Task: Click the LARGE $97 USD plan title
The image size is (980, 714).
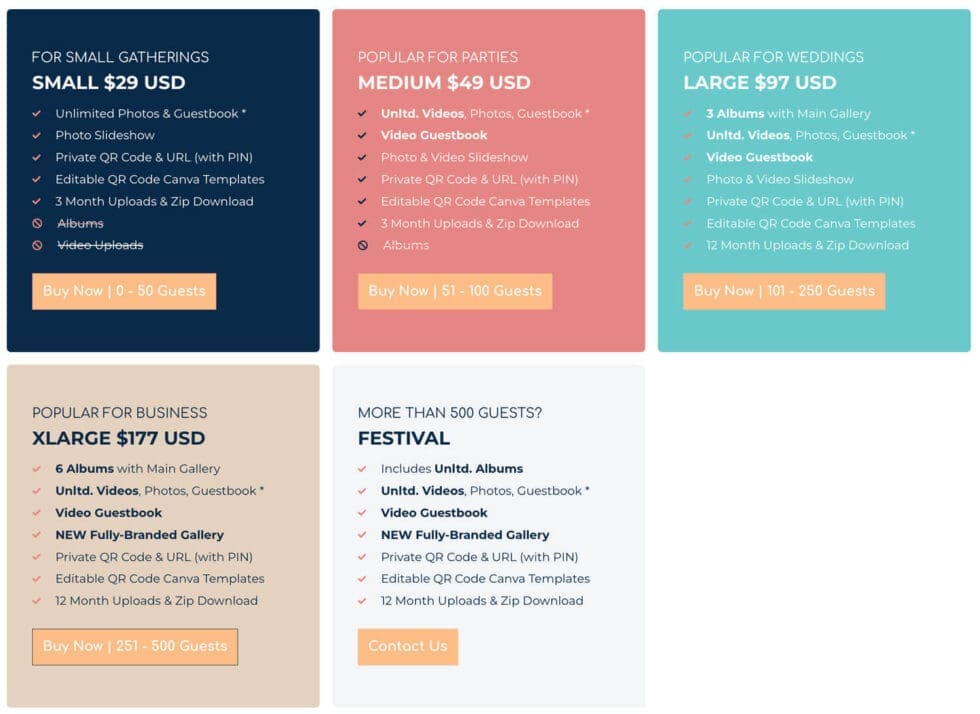Action: [759, 83]
